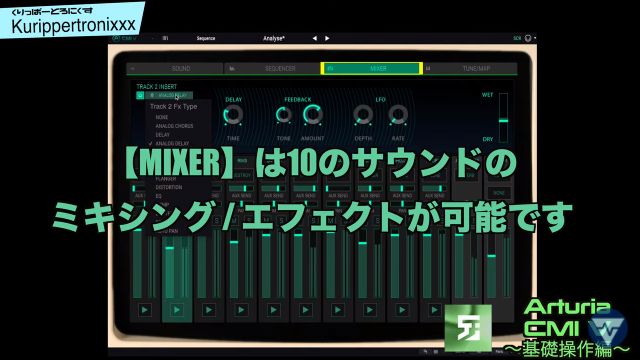The width and height of the screenshot is (640, 360).
Task: Play track 4 sound
Action: (241, 310)
